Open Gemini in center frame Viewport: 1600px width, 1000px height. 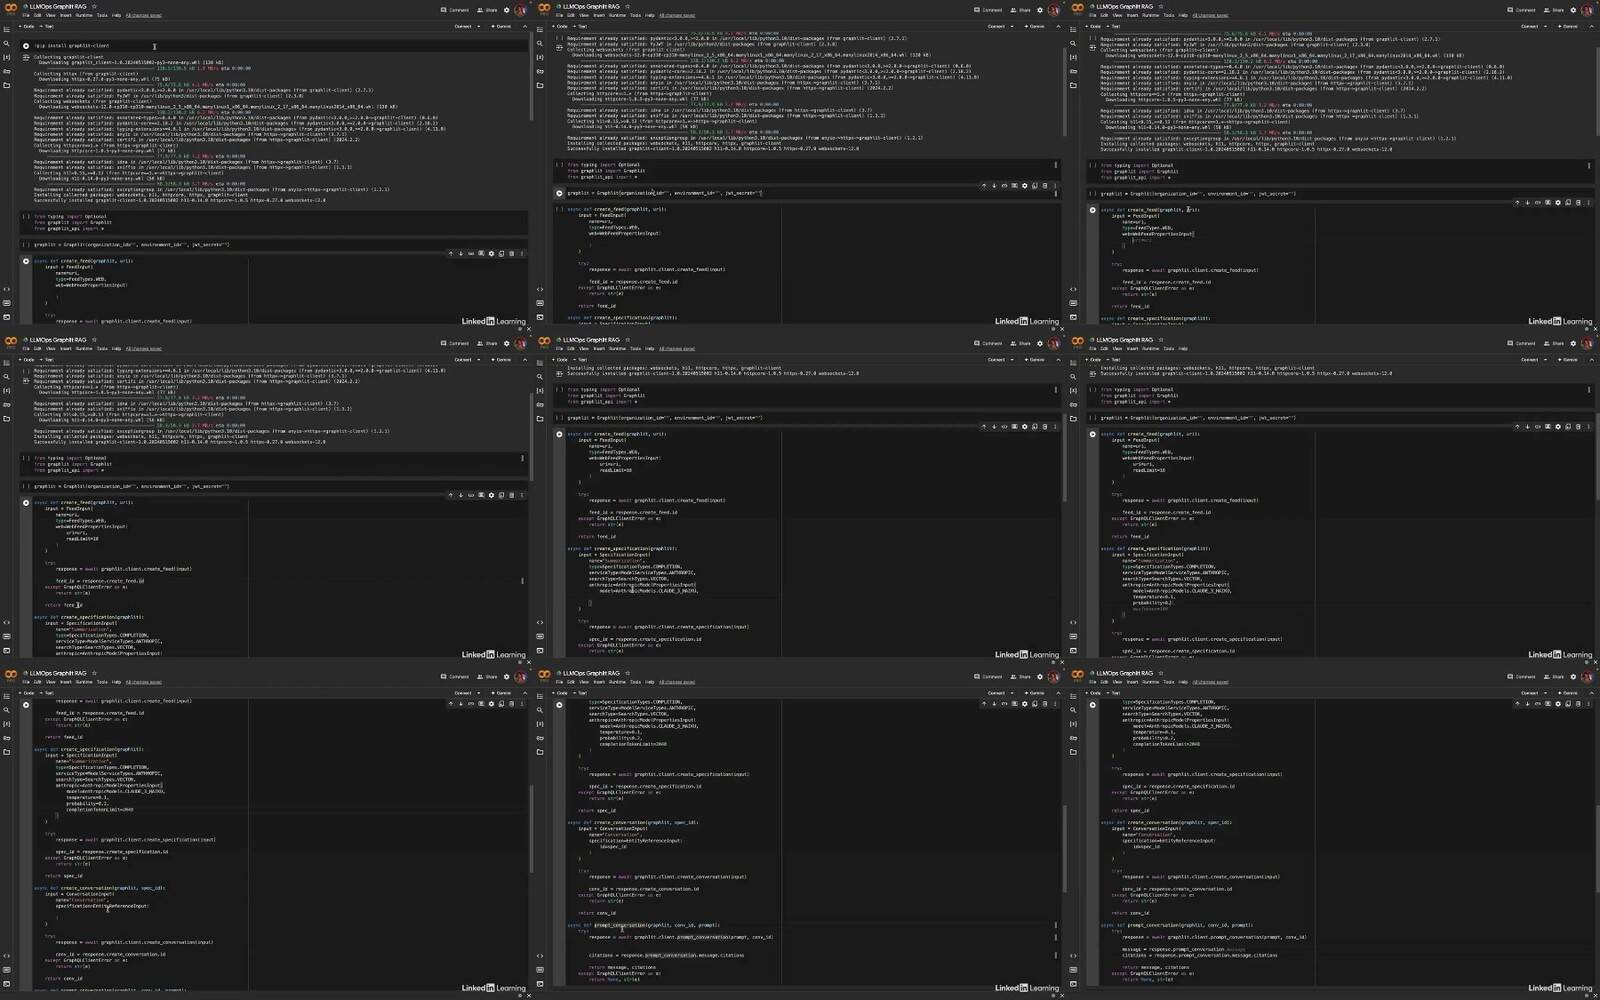[1034, 360]
